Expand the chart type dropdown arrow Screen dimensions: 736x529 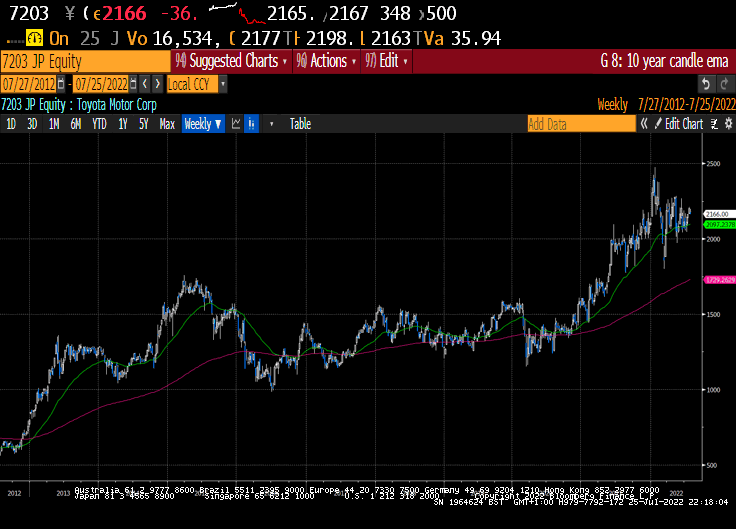271,124
